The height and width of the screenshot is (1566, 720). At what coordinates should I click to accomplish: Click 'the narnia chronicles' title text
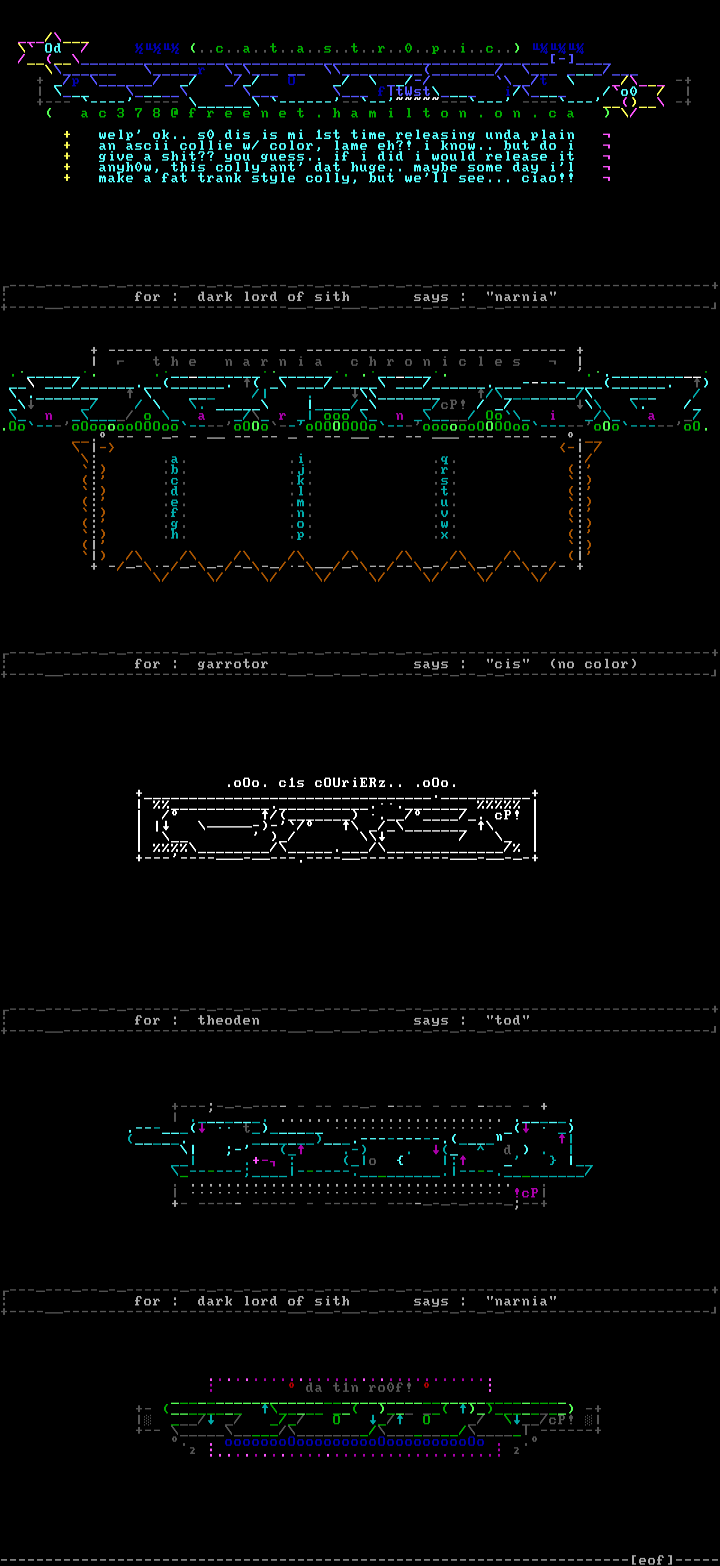pos(336,362)
